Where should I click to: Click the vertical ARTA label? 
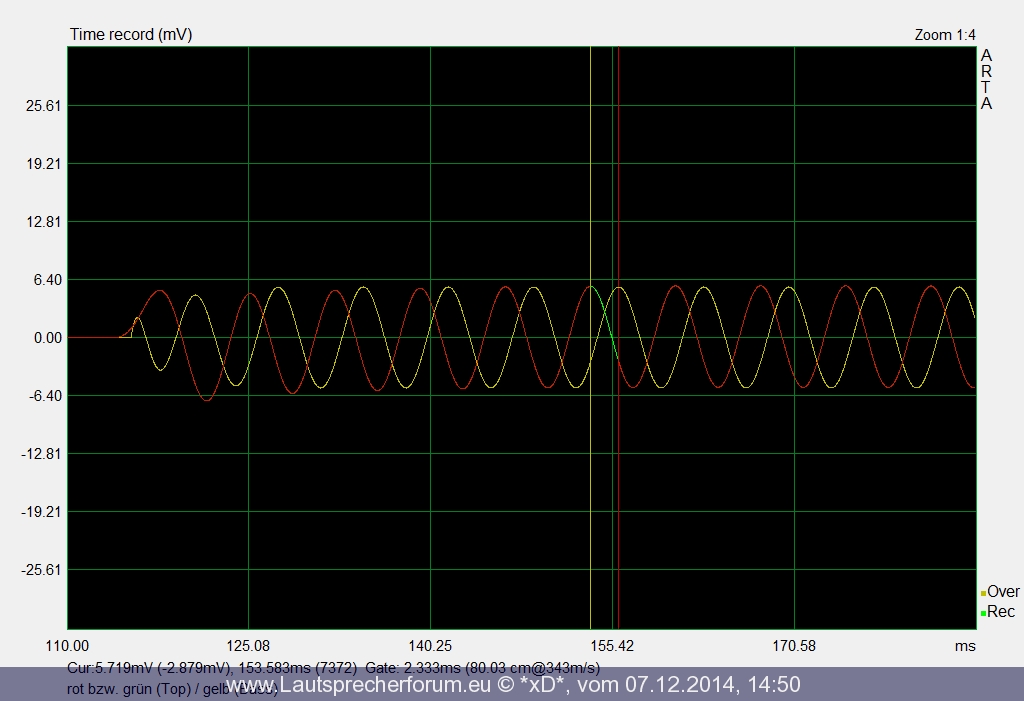[x=986, y=80]
